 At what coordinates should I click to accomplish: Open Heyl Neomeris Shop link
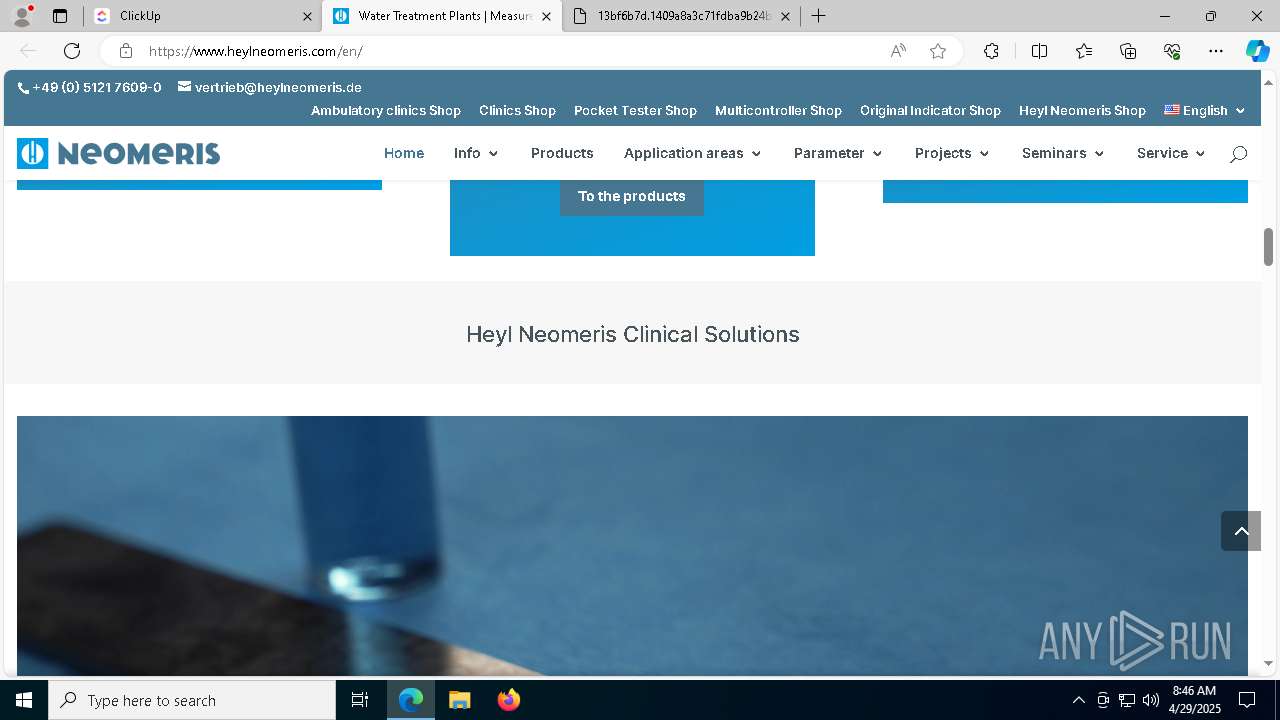point(1082,111)
